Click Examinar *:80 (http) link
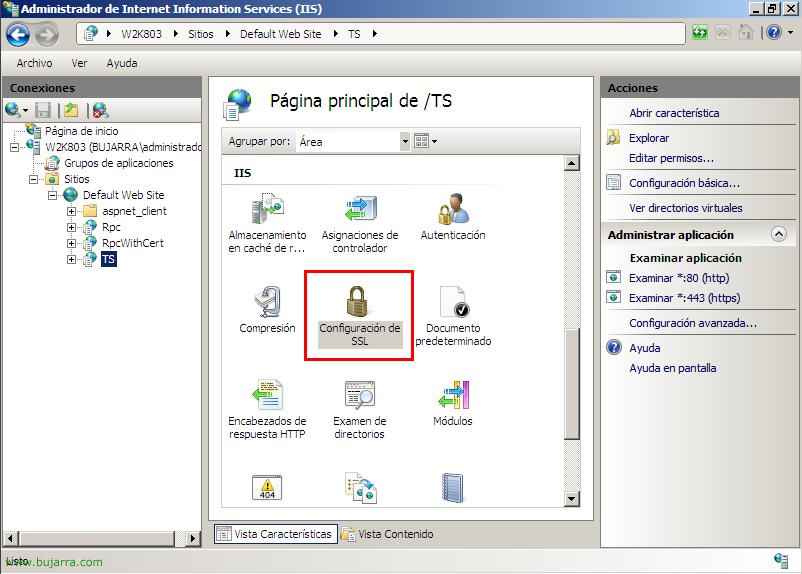The width and height of the screenshot is (802, 574). (679, 278)
